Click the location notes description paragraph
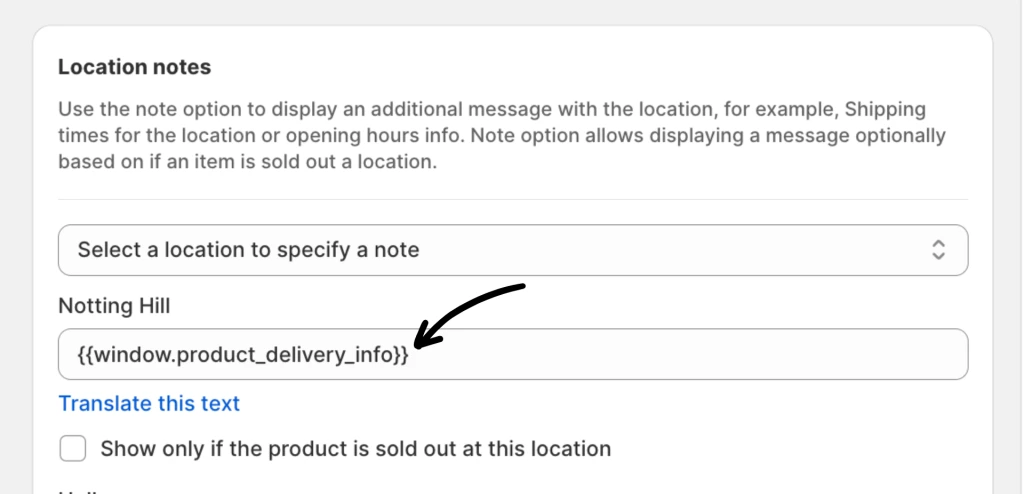Viewport: 1024px width, 494px height. 500,135
